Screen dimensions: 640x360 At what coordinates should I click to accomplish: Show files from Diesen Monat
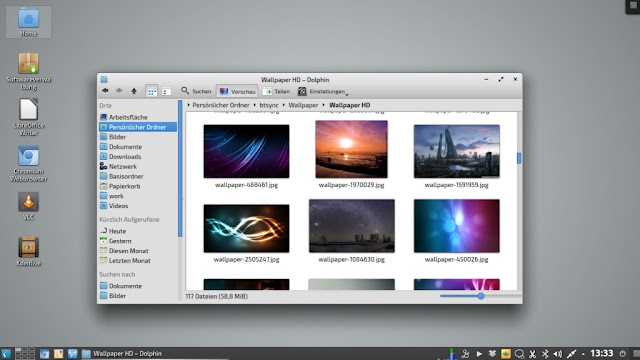coord(138,251)
